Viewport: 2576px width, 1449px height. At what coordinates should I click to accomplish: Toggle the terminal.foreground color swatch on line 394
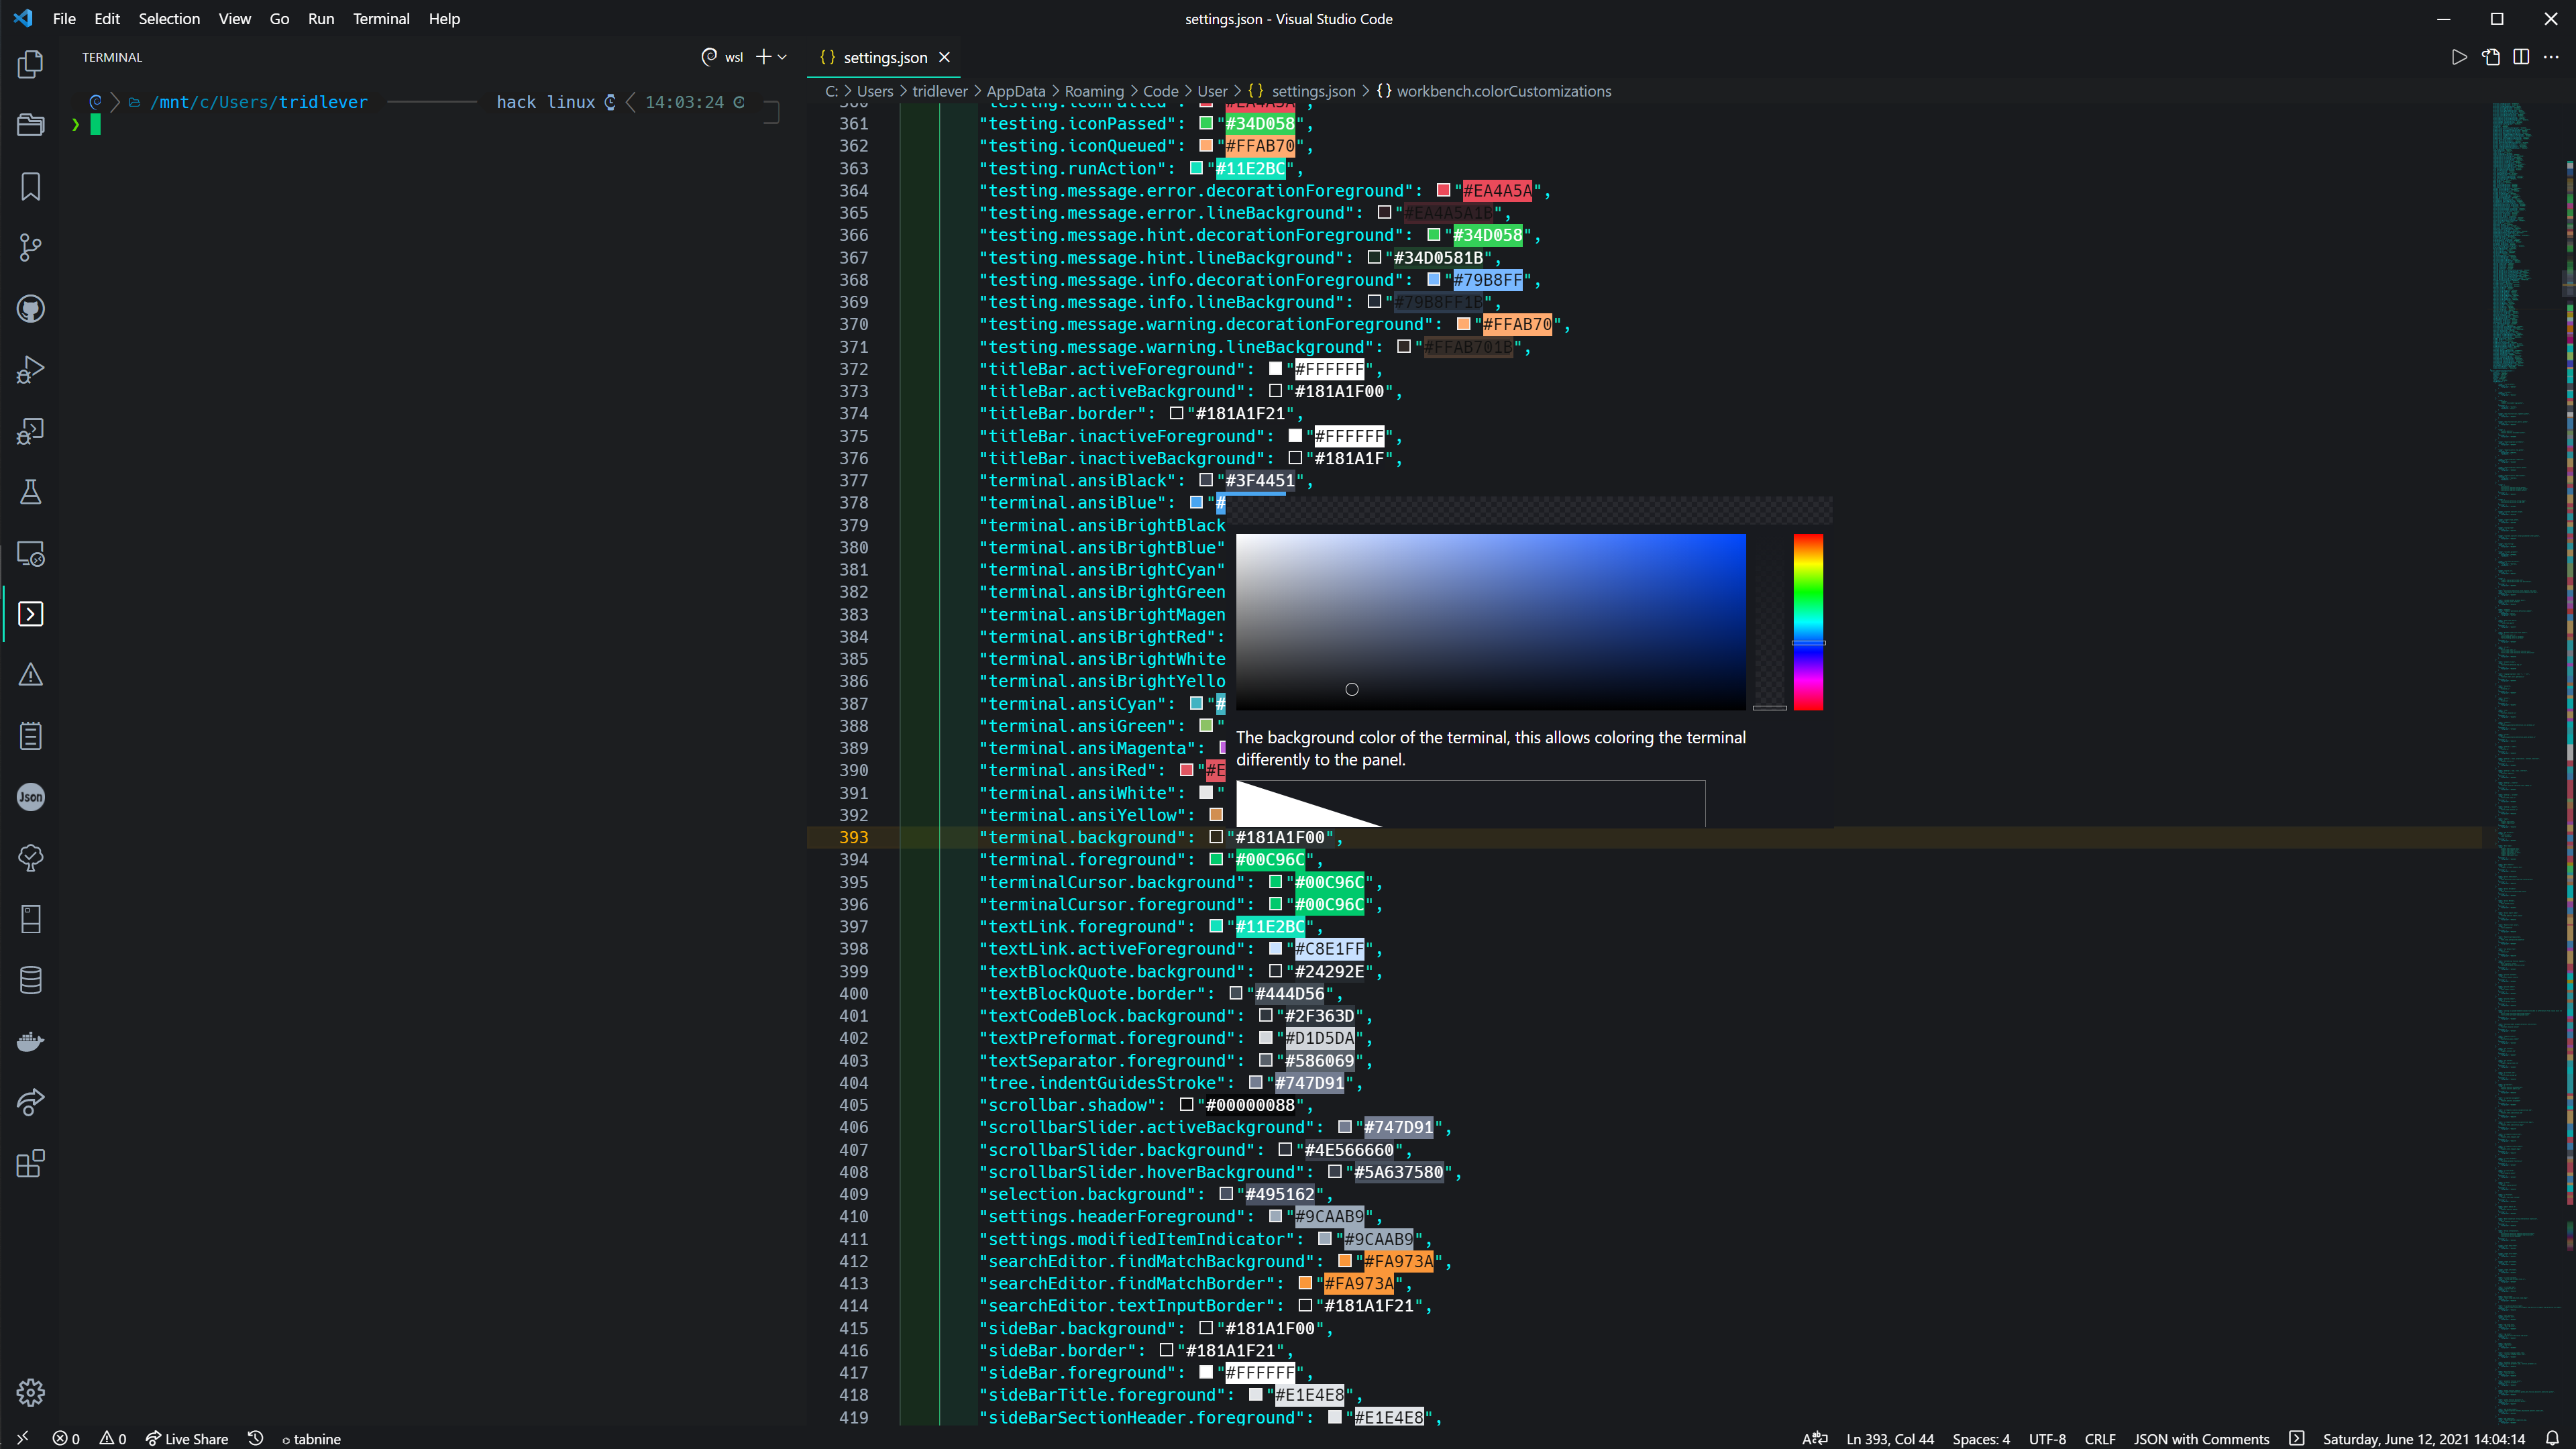[x=1217, y=859]
